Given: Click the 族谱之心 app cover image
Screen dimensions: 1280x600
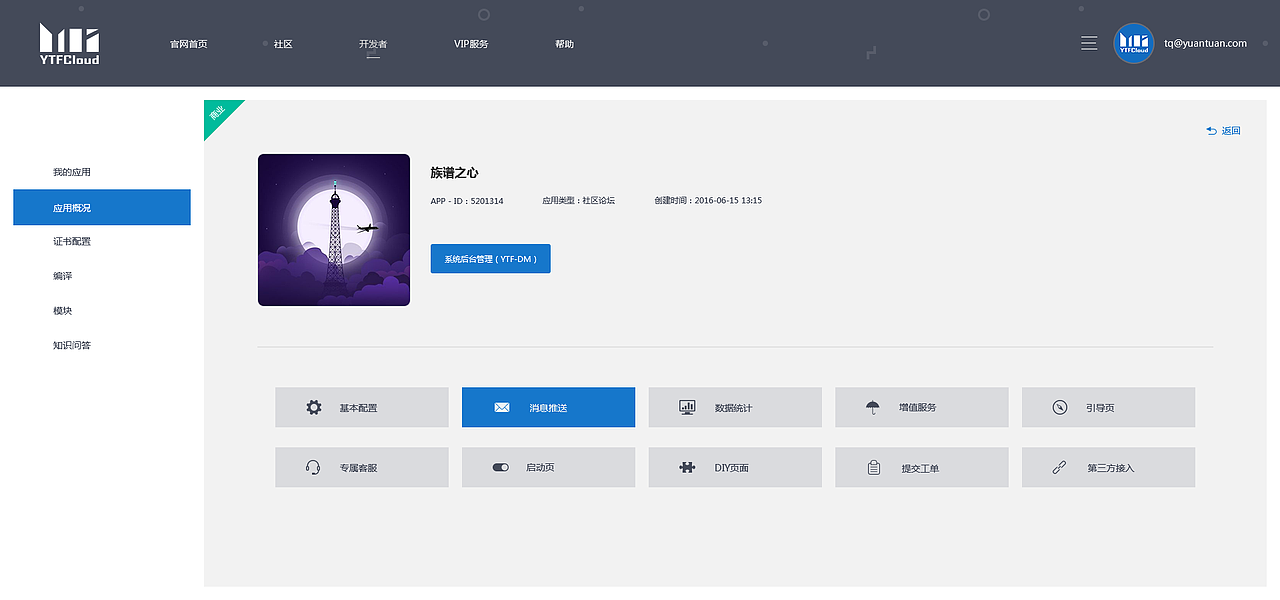Looking at the screenshot, I should point(334,229).
